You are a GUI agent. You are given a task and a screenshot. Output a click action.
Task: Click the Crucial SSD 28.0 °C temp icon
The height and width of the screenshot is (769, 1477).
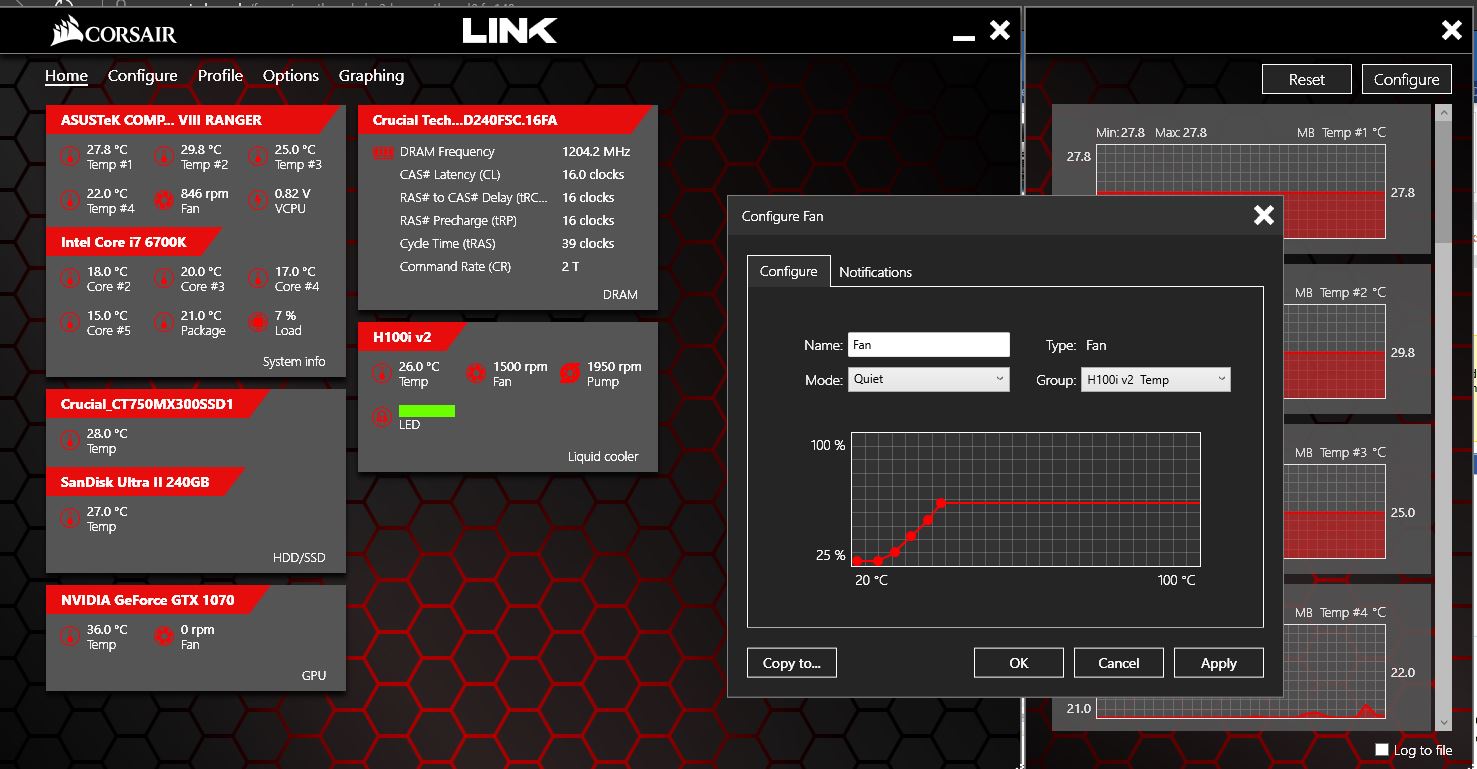(x=70, y=440)
